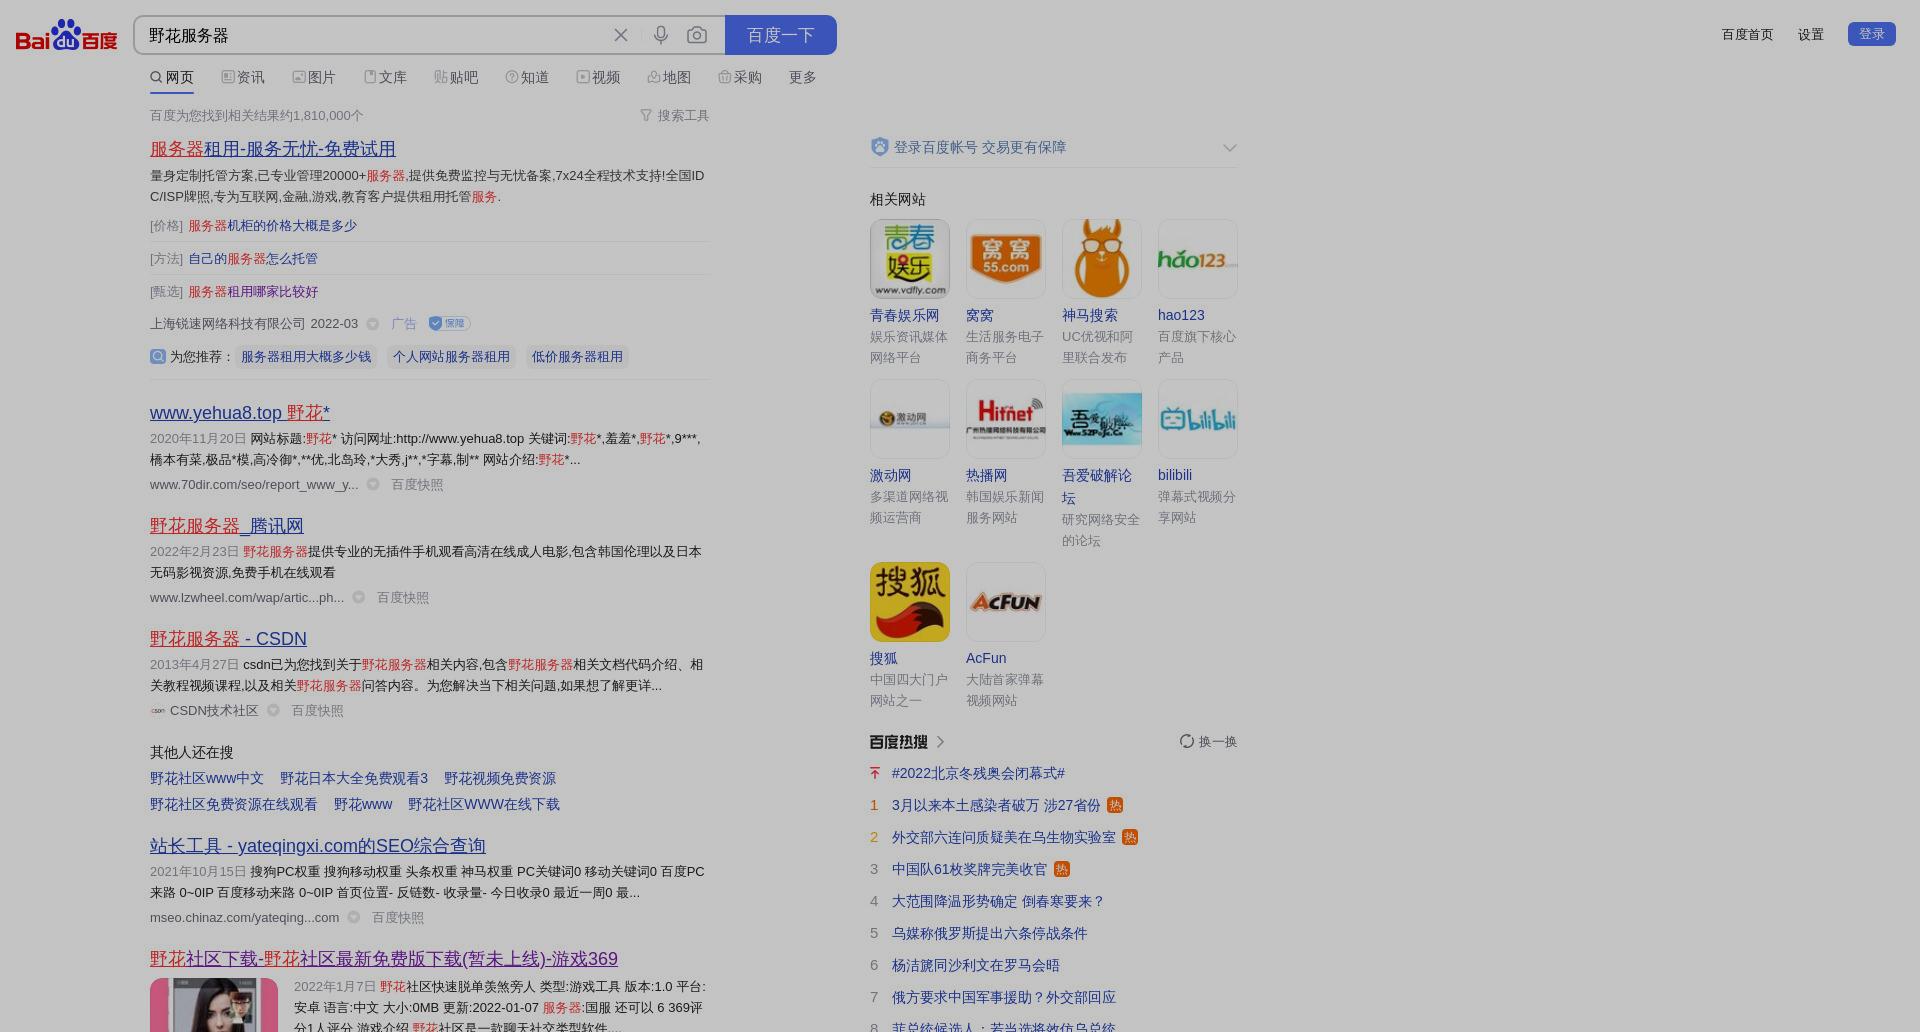Select 服务器租用大概多少钱 suggestion
The image size is (1920, 1032).
306,357
